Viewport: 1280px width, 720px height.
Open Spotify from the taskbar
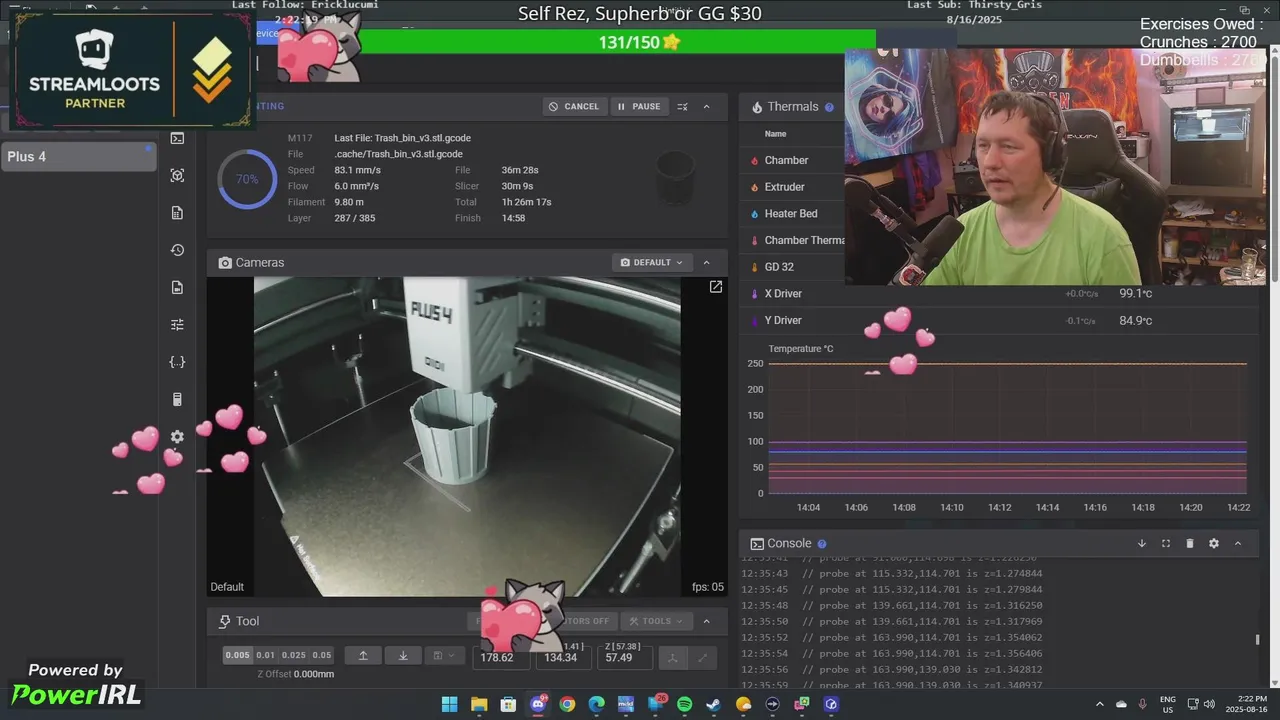(x=684, y=704)
